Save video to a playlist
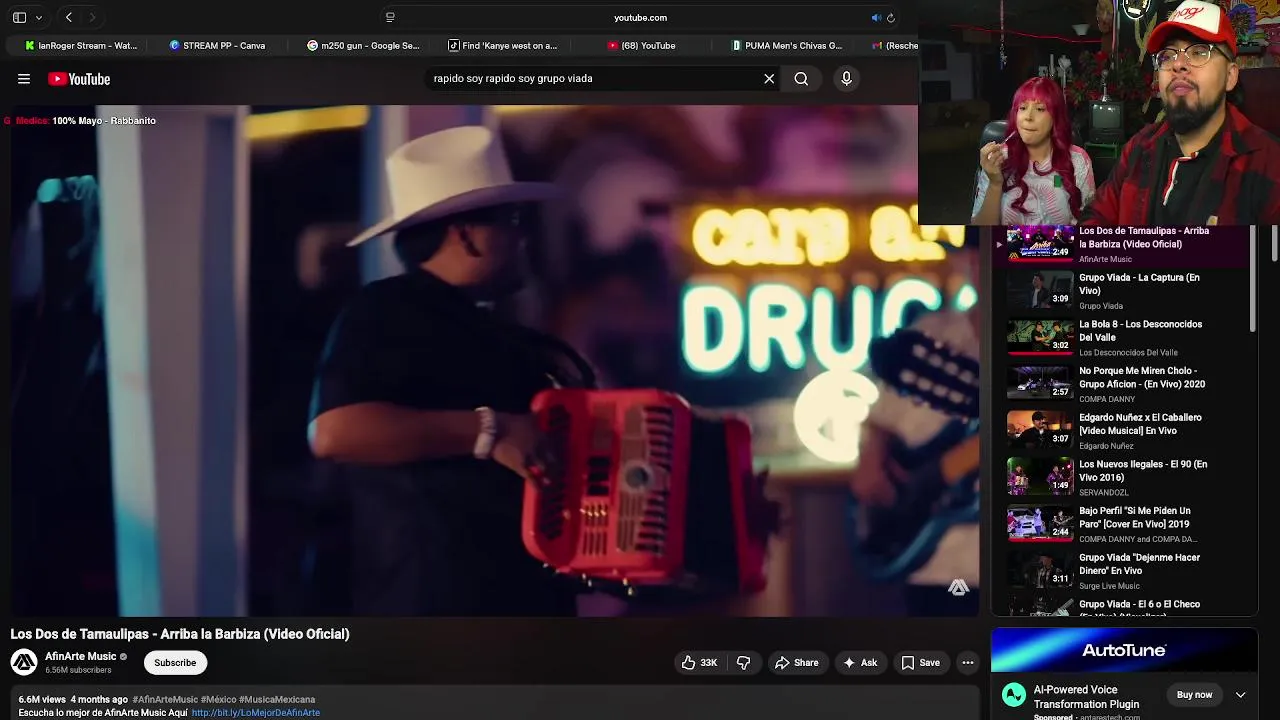The width and height of the screenshot is (1280, 720). pyautogui.click(x=920, y=663)
